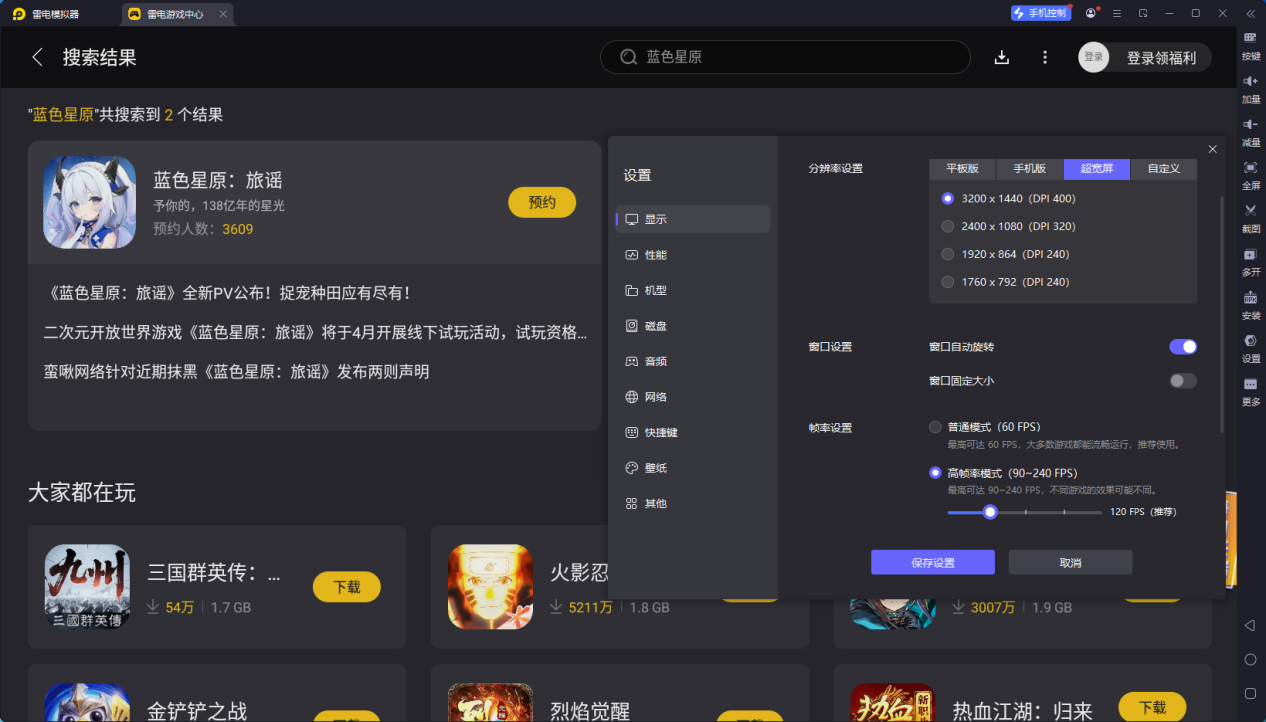
Task: Click 下载 for 热血江湖：归来
Action: [x=1152, y=707]
